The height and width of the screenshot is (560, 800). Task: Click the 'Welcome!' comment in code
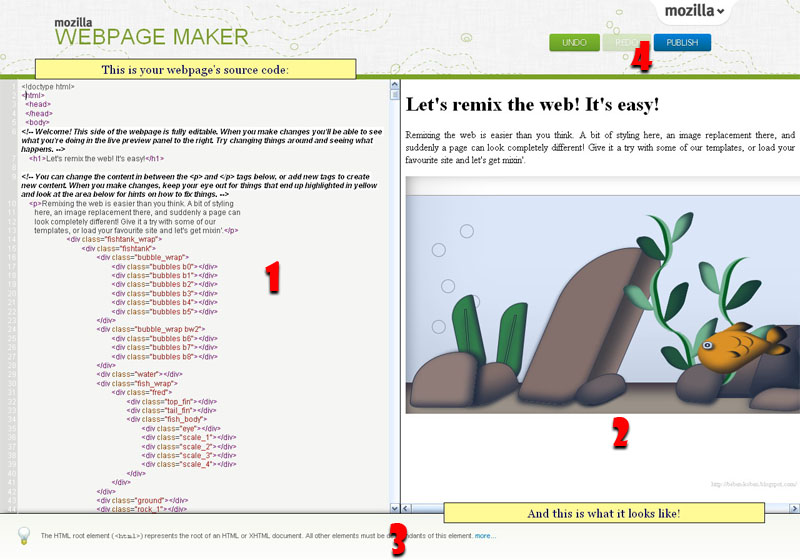tap(202, 140)
